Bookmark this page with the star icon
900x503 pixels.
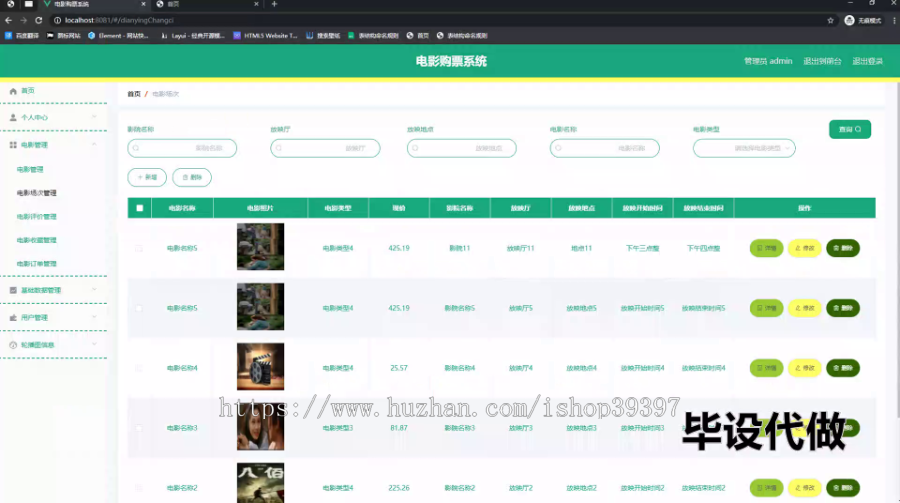pyautogui.click(x=830, y=20)
